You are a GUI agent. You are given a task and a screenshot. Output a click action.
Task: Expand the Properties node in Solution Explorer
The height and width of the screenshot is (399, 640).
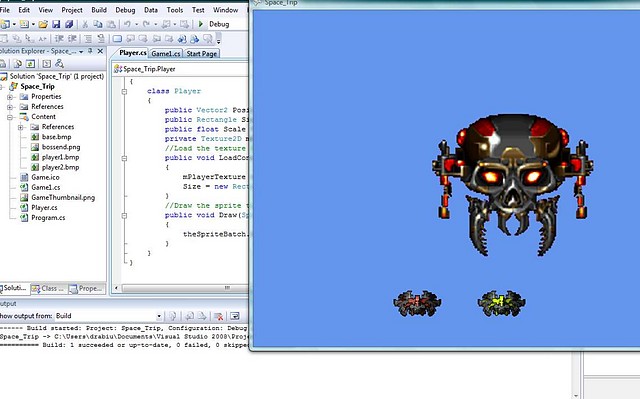pyautogui.click(x=10, y=97)
